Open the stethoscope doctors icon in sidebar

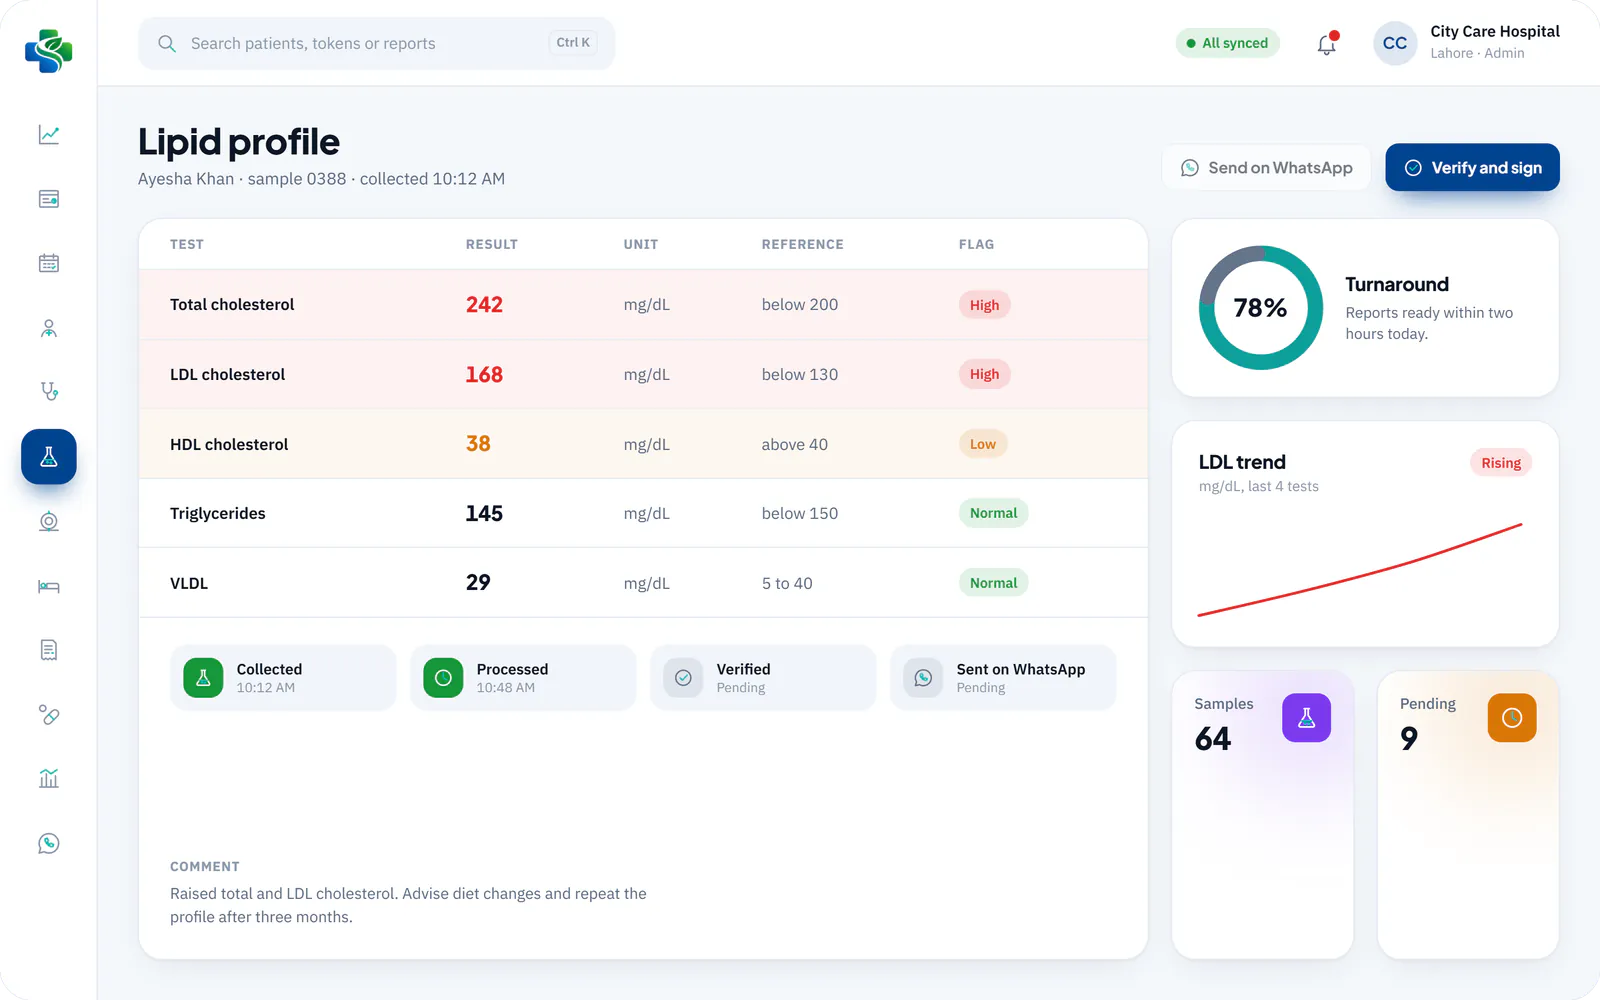point(49,391)
